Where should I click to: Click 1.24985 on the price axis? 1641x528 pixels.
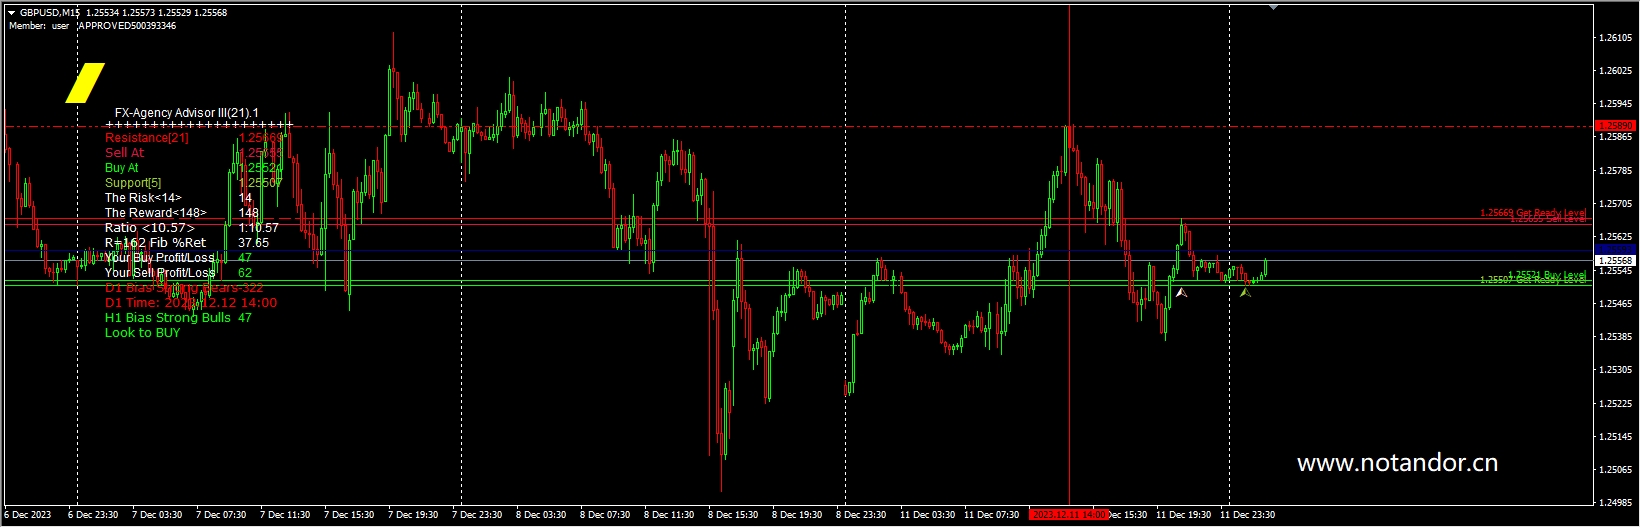1616,503
